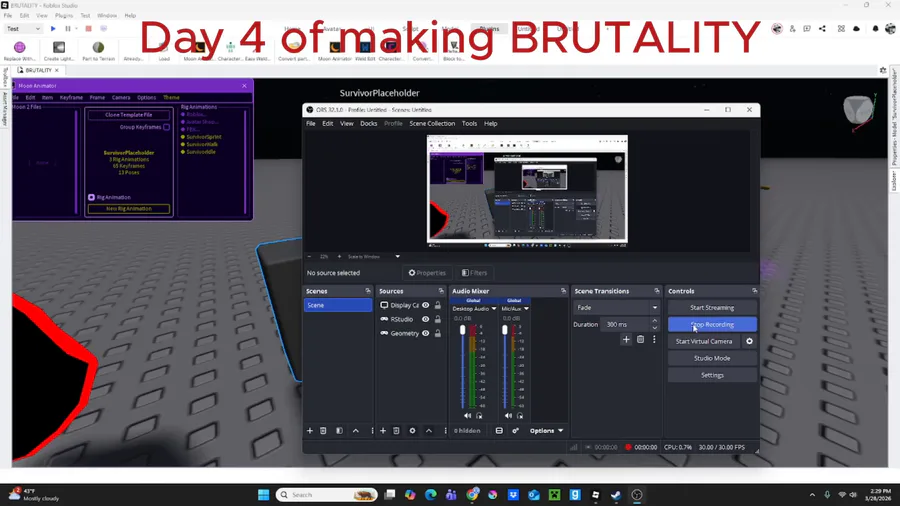Lock the RStudio source
The image size is (900, 506).
pos(438,320)
